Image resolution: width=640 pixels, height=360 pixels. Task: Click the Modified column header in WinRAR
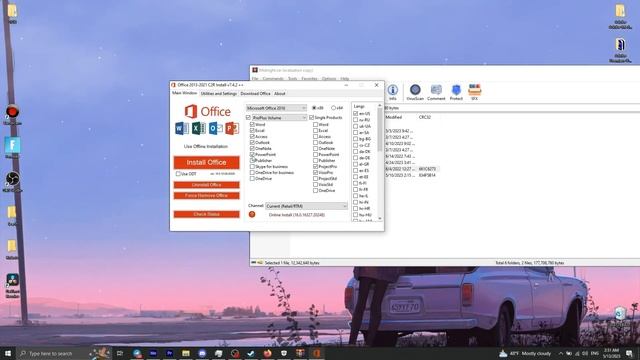tap(394, 117)
